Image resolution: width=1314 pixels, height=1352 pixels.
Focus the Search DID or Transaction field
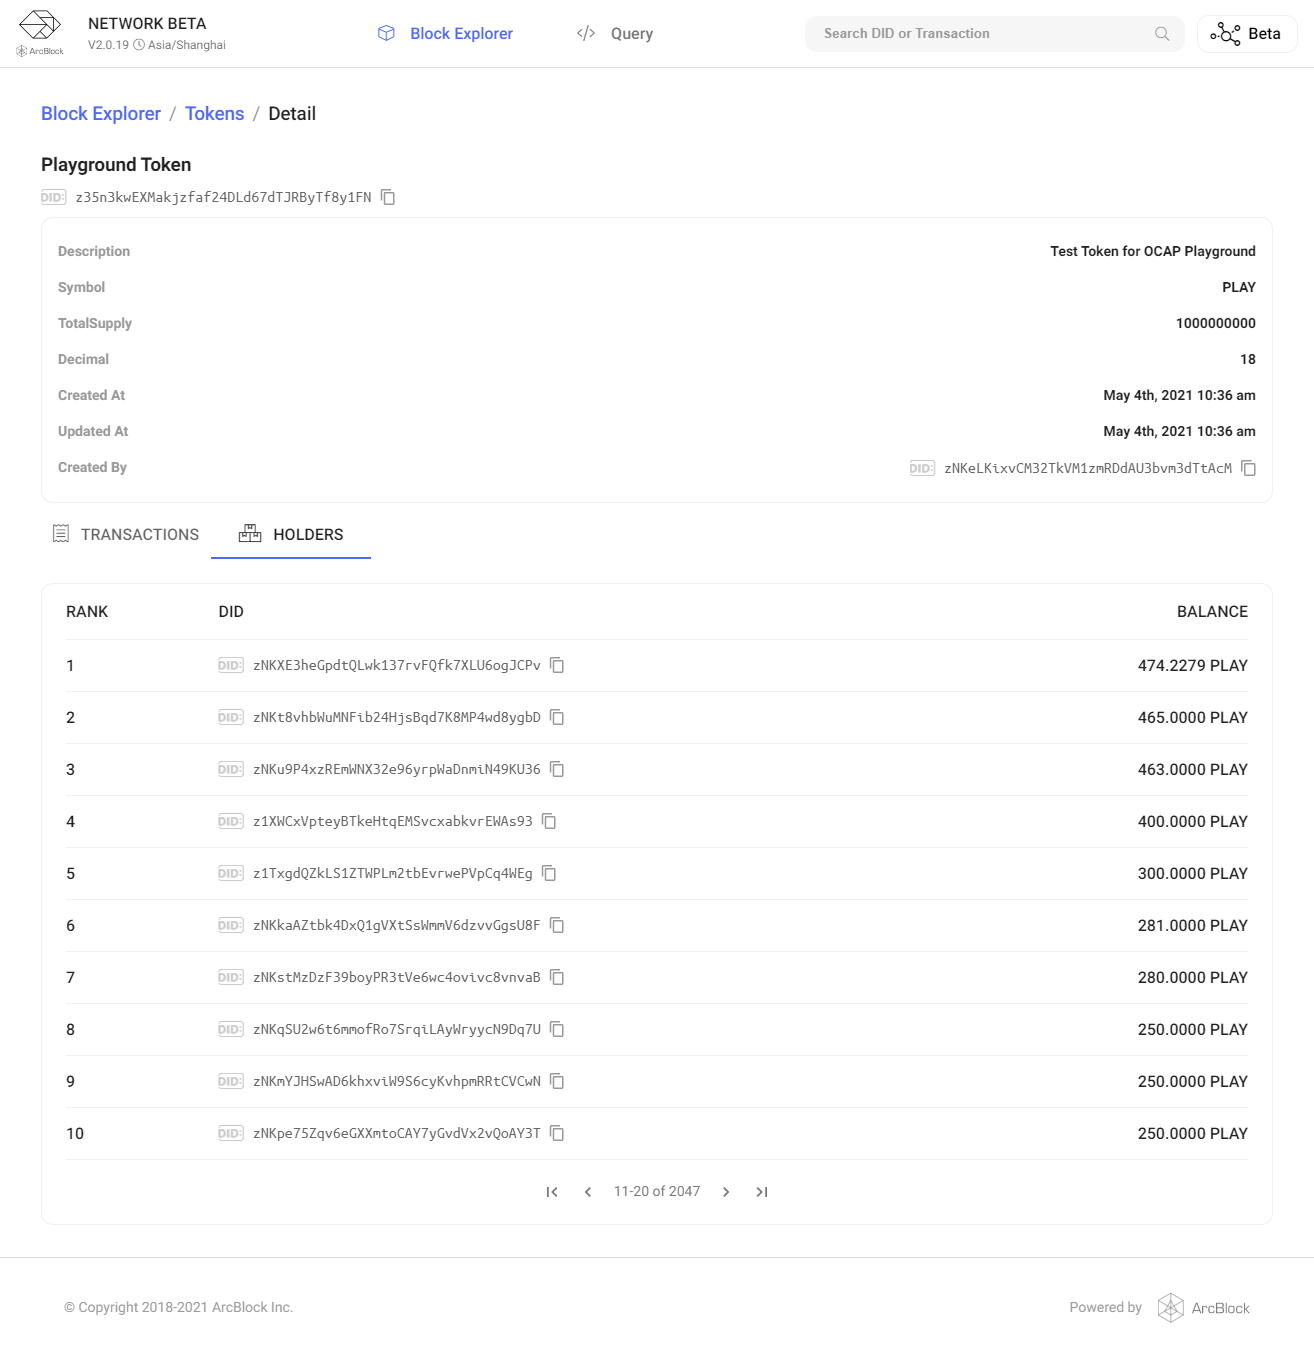click(980, 34)
